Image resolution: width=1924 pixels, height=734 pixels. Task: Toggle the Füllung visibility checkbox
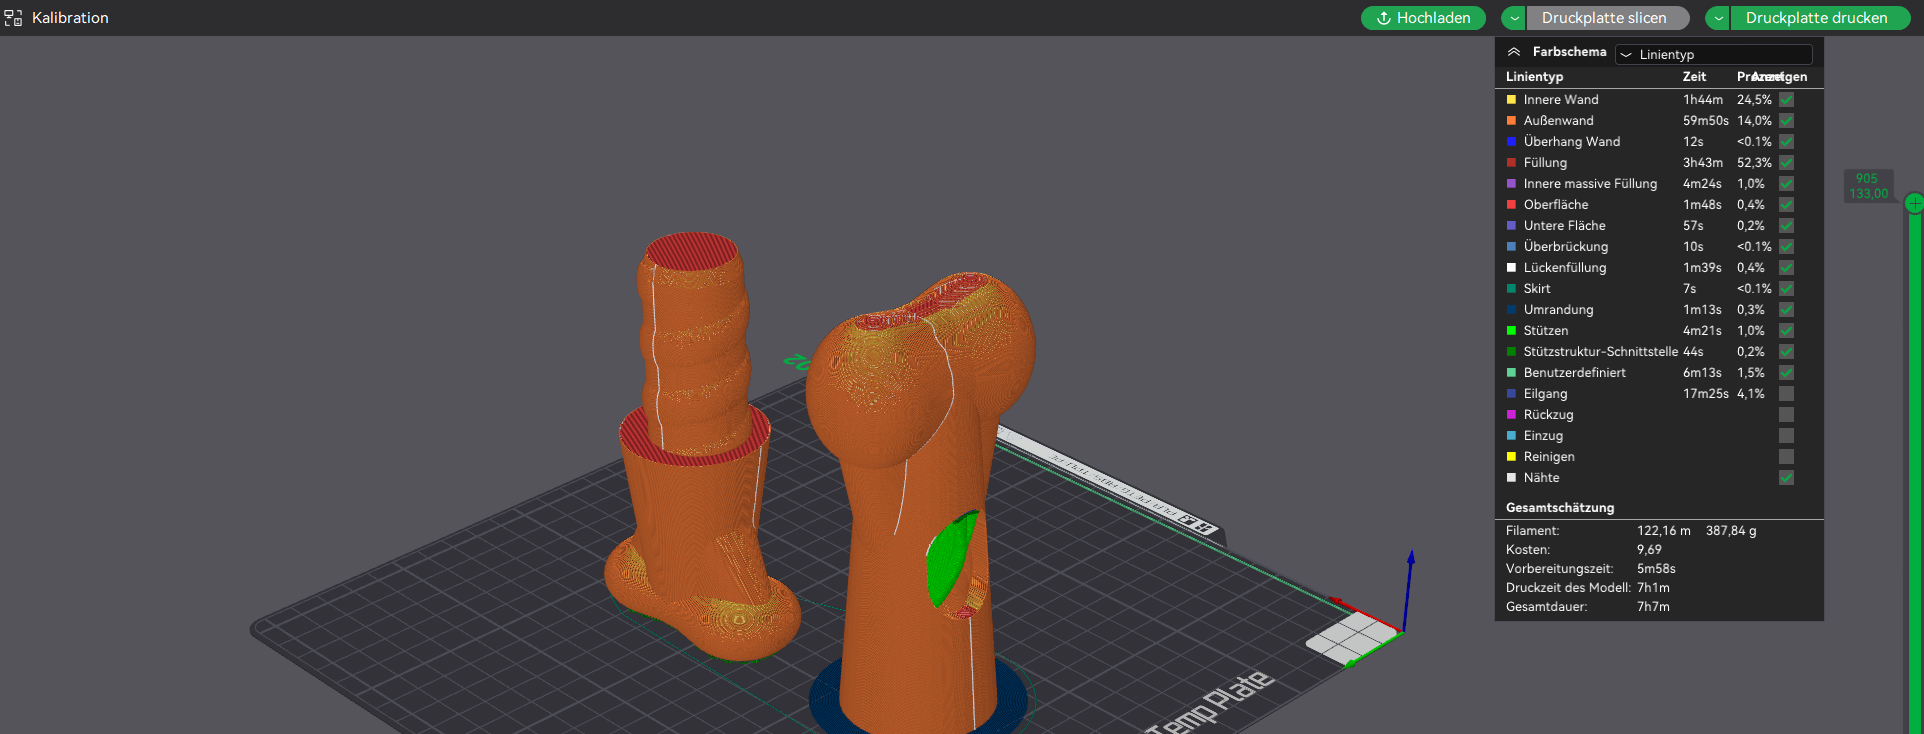[1786, 163]
